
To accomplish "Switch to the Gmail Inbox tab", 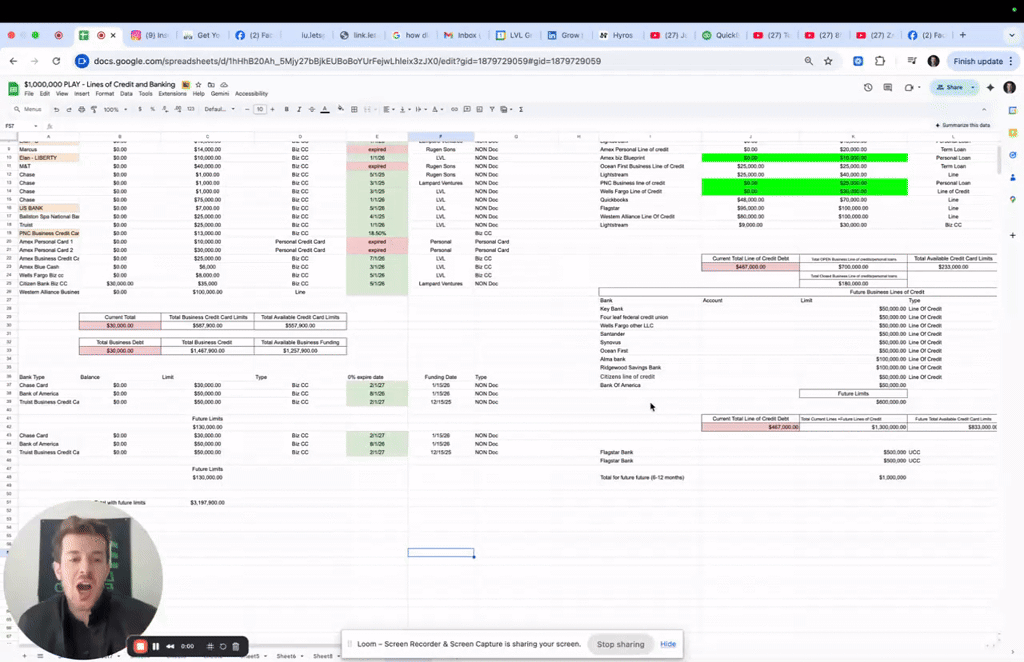I will pos(462,35).
